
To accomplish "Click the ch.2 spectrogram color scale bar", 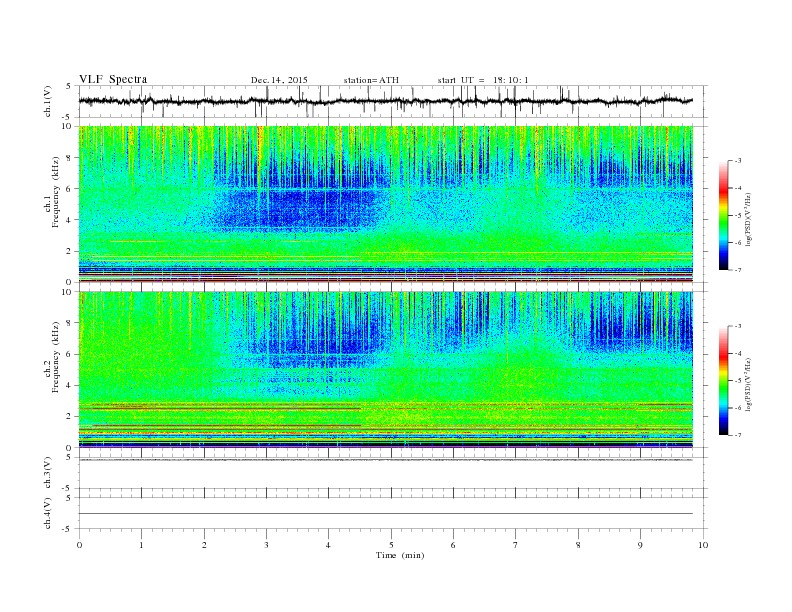I will (723, 380).
